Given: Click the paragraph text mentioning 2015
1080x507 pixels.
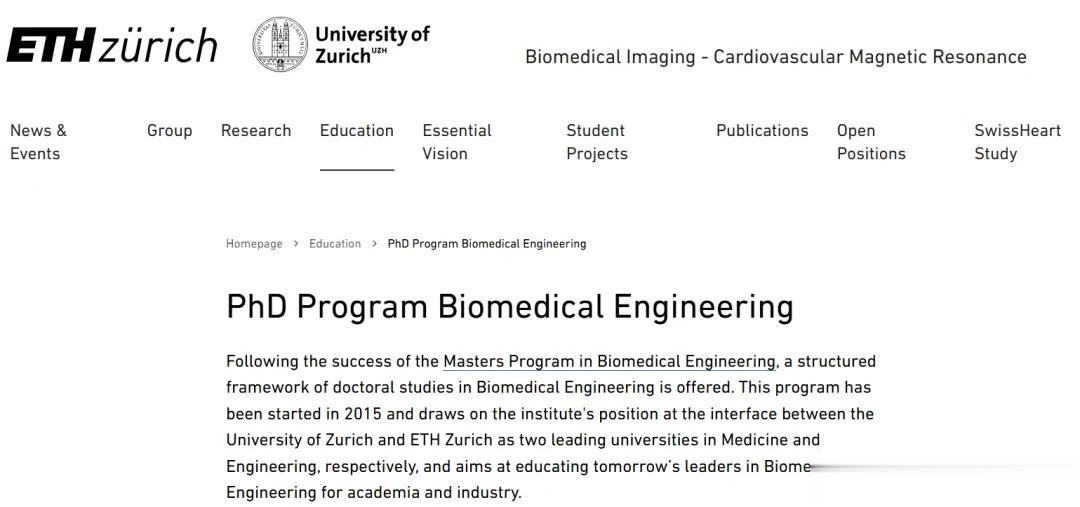Looking at the screenshot, I should click(x=550, y=414).
